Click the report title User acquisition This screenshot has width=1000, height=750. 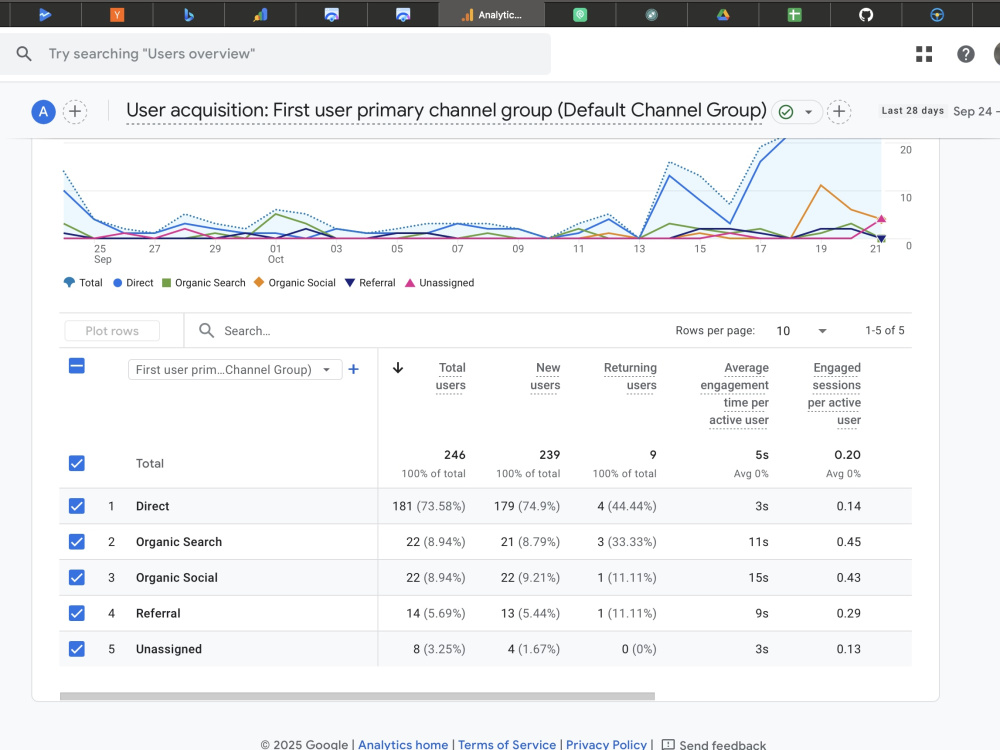pyautogui.click(x=446, y=110)
